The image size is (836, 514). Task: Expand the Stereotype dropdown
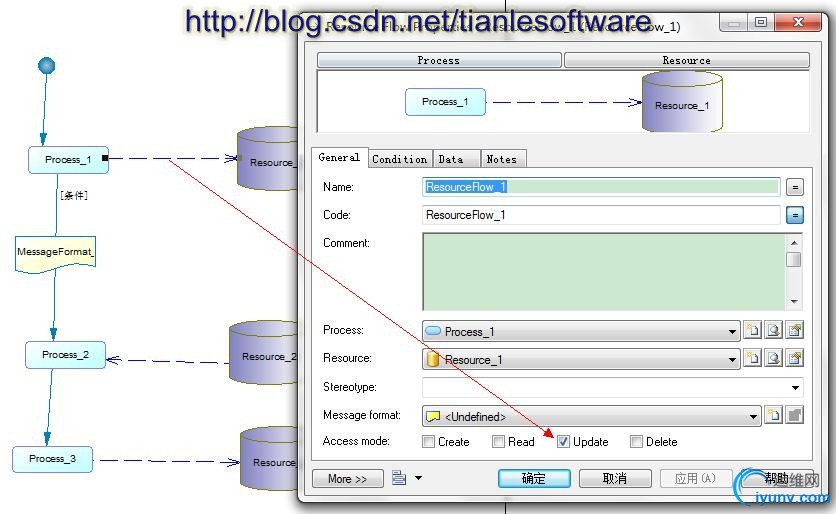click(795, 388)
